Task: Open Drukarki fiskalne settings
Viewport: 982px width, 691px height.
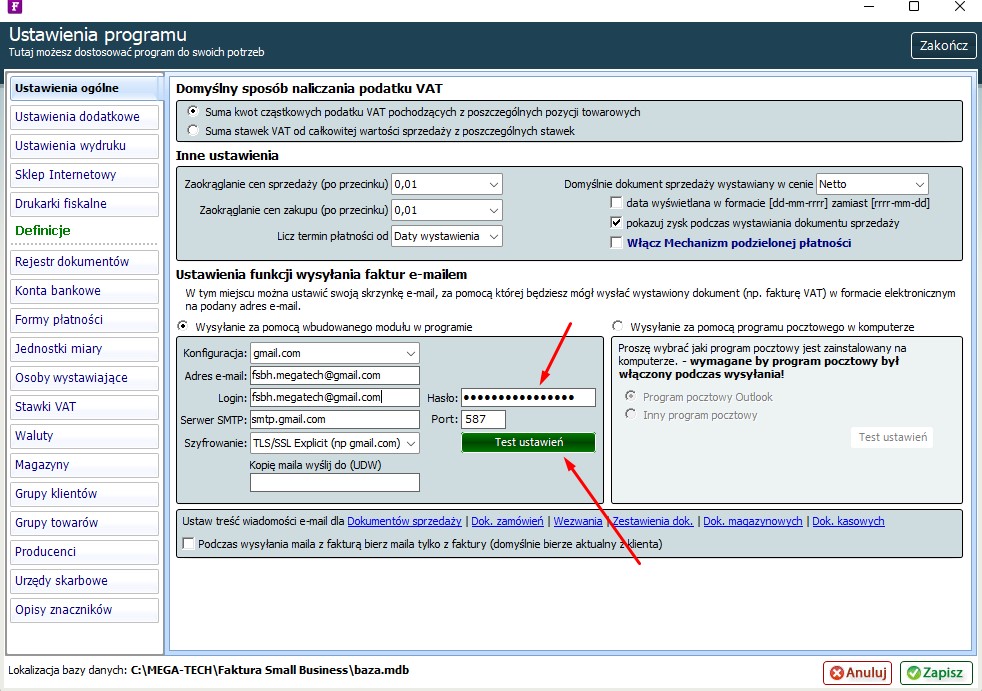Action: tap(84, 204)
